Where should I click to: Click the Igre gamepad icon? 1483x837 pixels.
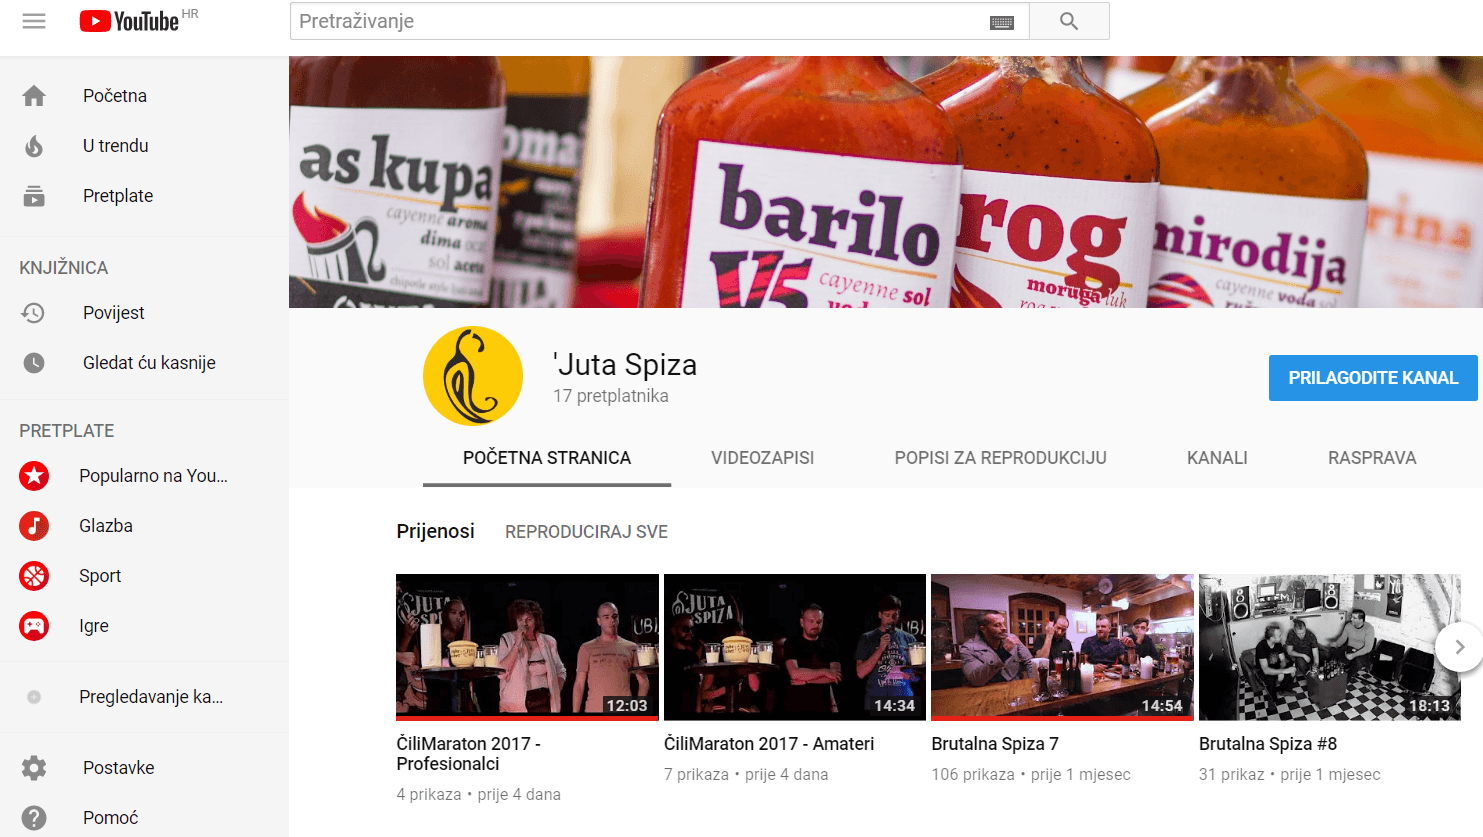click(x=34, y=626)
